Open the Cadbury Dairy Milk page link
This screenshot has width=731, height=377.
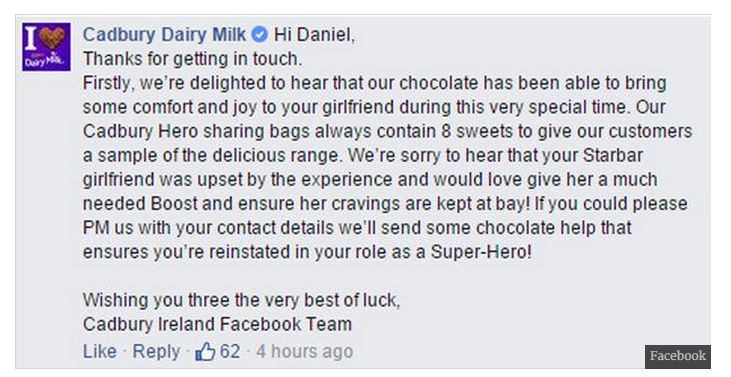164,34
